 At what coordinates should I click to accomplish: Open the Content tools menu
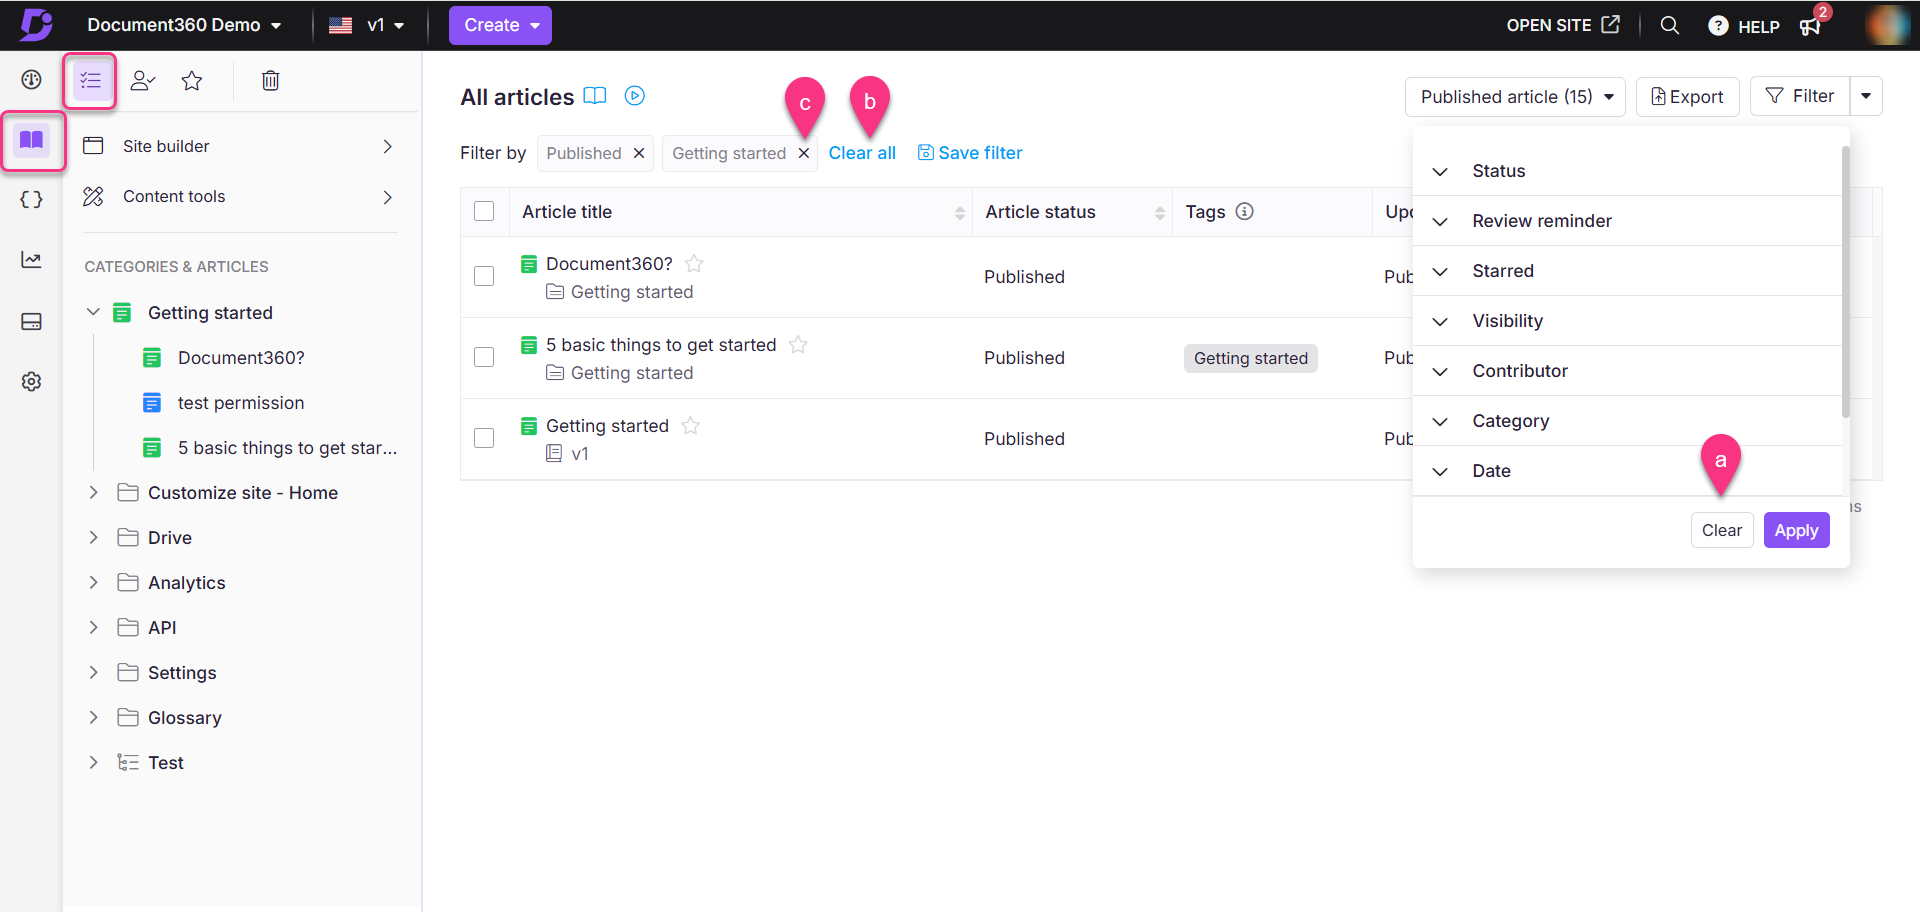(240, 196)
